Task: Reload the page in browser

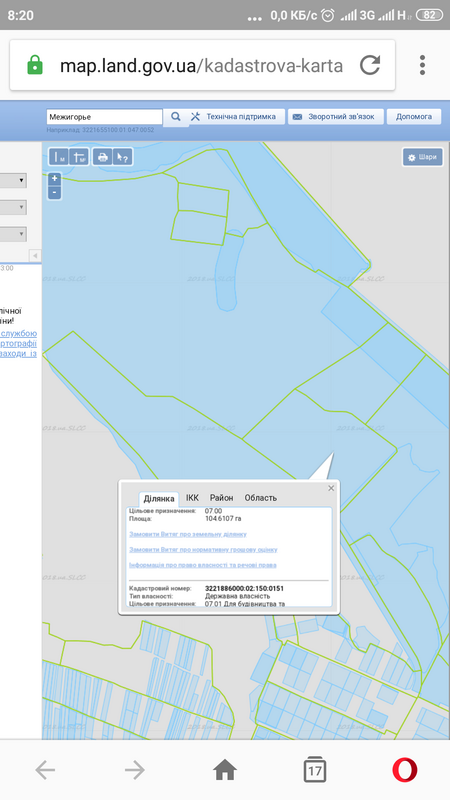Action: [370, 65]
